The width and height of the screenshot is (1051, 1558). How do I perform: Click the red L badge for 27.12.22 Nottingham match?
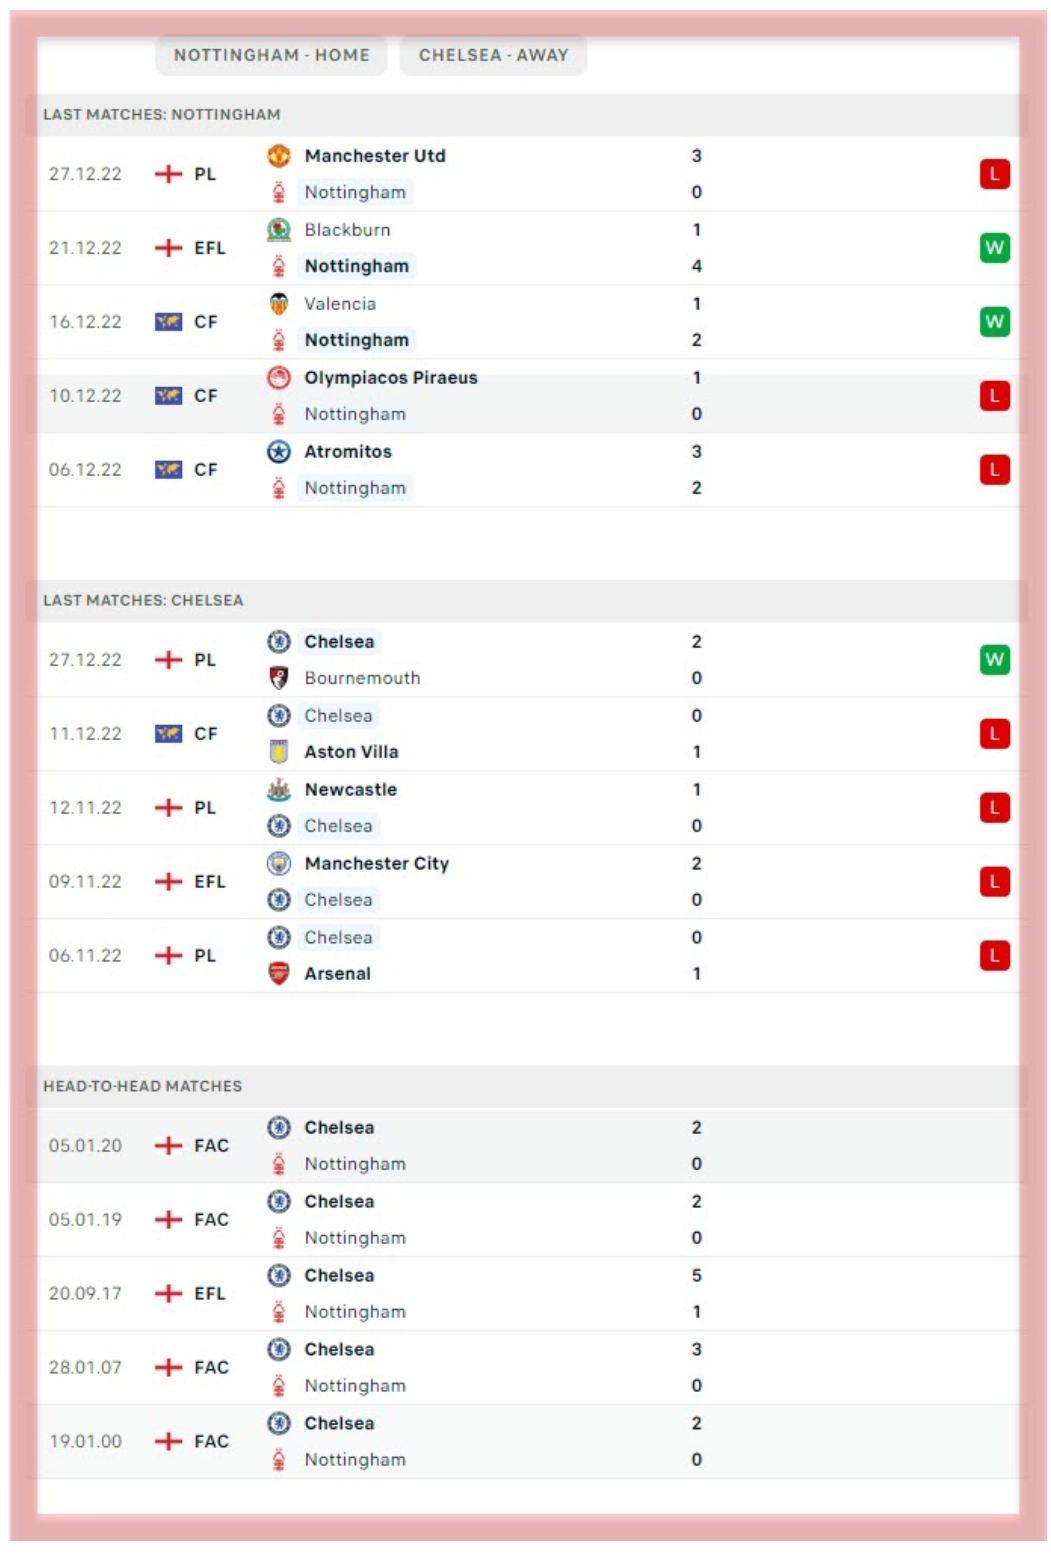[994, 174]
